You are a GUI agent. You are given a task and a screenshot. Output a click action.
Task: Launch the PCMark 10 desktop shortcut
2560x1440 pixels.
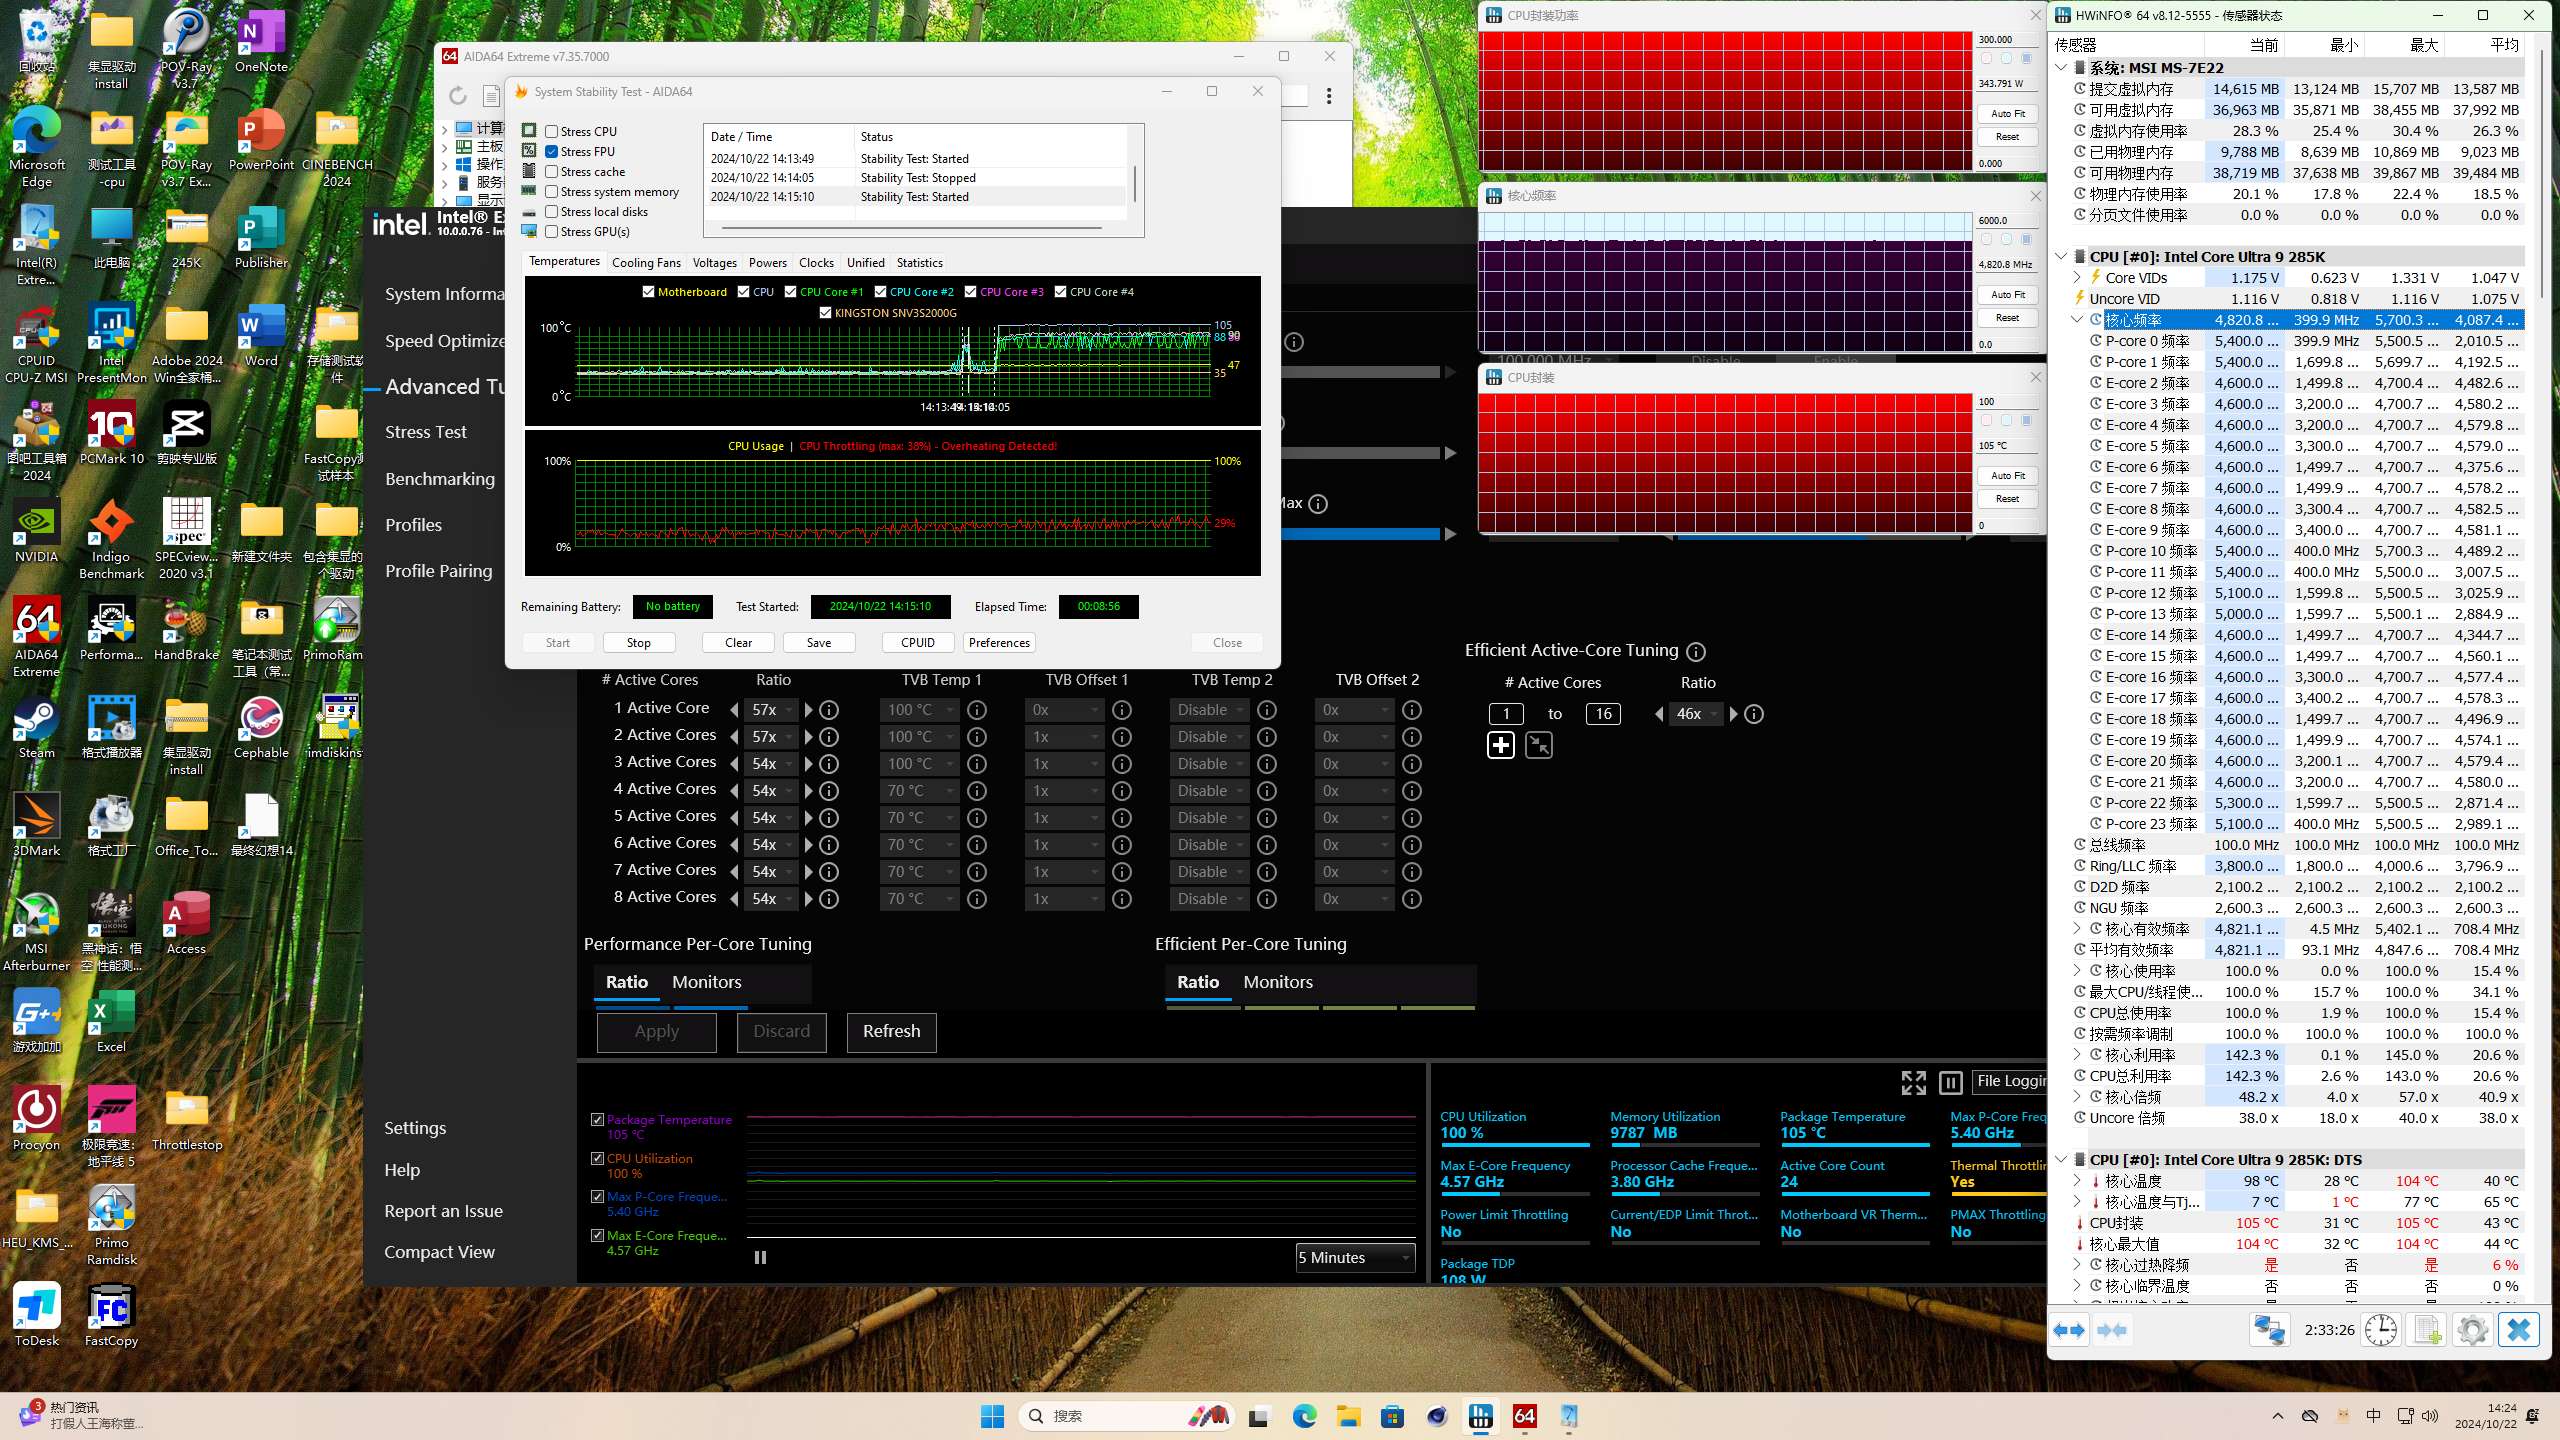pyautogui.click(x=111, y=432)
